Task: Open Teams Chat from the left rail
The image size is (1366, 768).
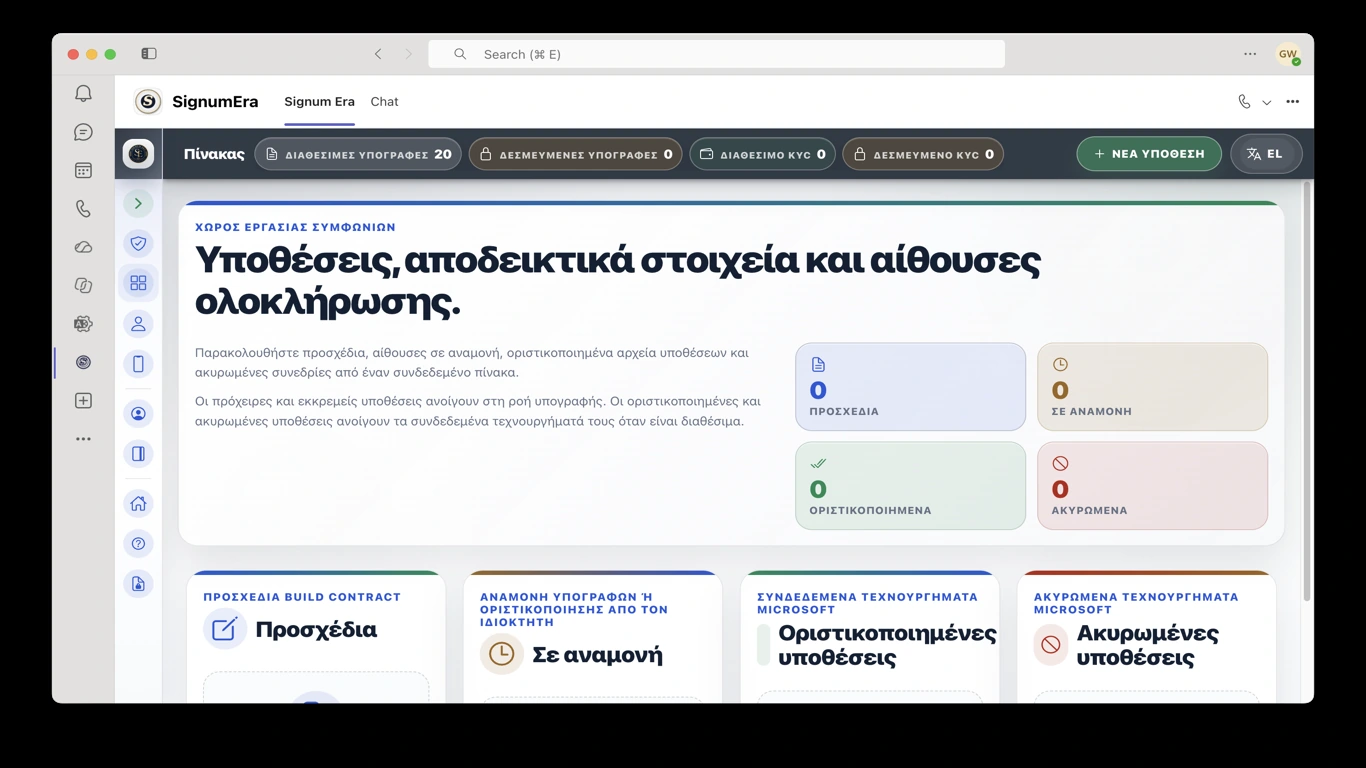Action: (83, 132)
